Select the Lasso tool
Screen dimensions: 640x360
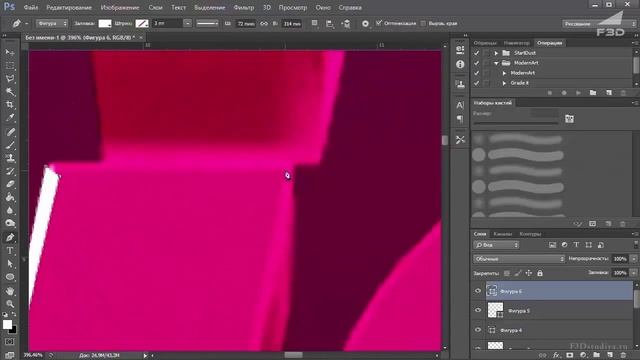[x=10, y=79]
